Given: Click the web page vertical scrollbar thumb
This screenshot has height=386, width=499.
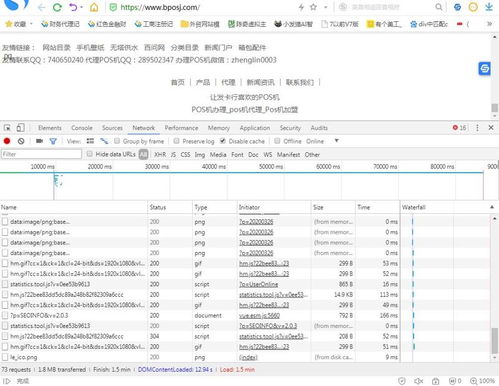Looking at the screenshot, I should point(494,108).
